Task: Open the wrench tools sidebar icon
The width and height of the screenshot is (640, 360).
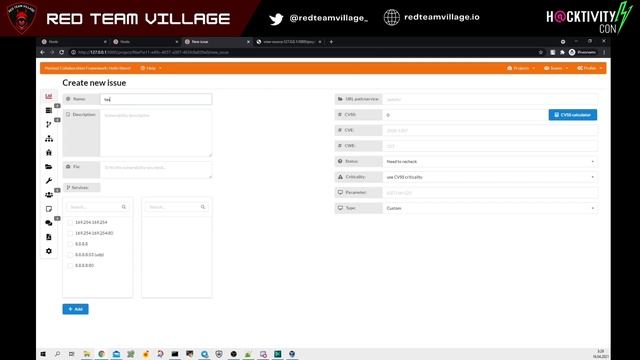Action: pyautogui.click(x=49, y=181)
